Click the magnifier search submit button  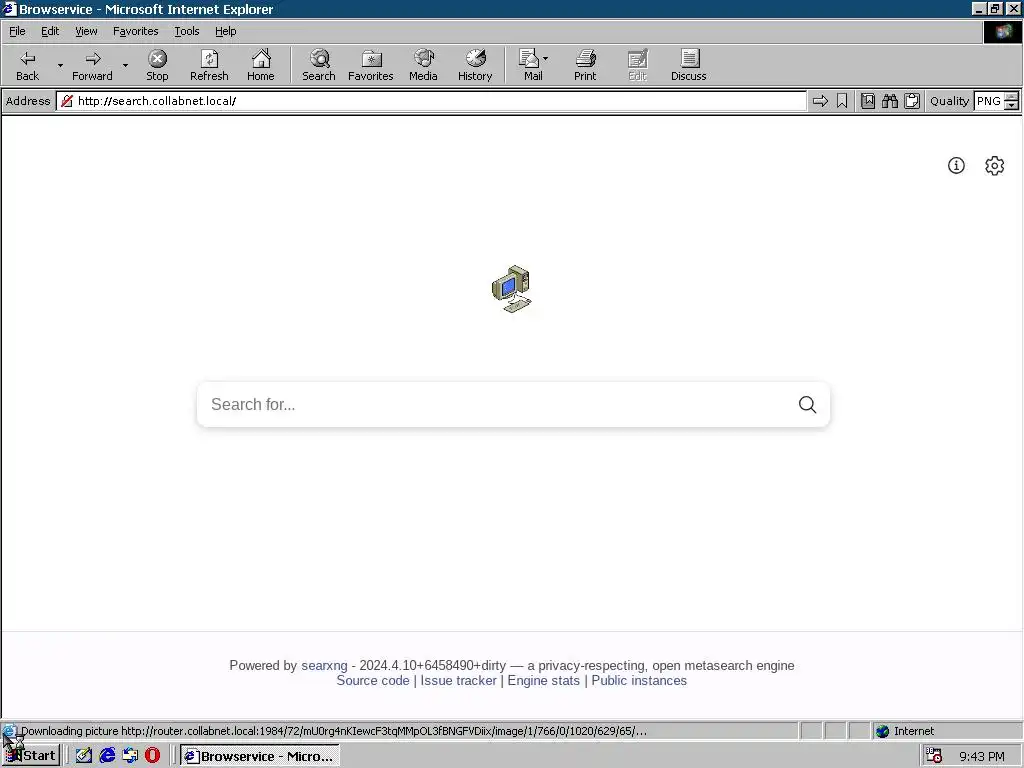(x=807, y=404)
